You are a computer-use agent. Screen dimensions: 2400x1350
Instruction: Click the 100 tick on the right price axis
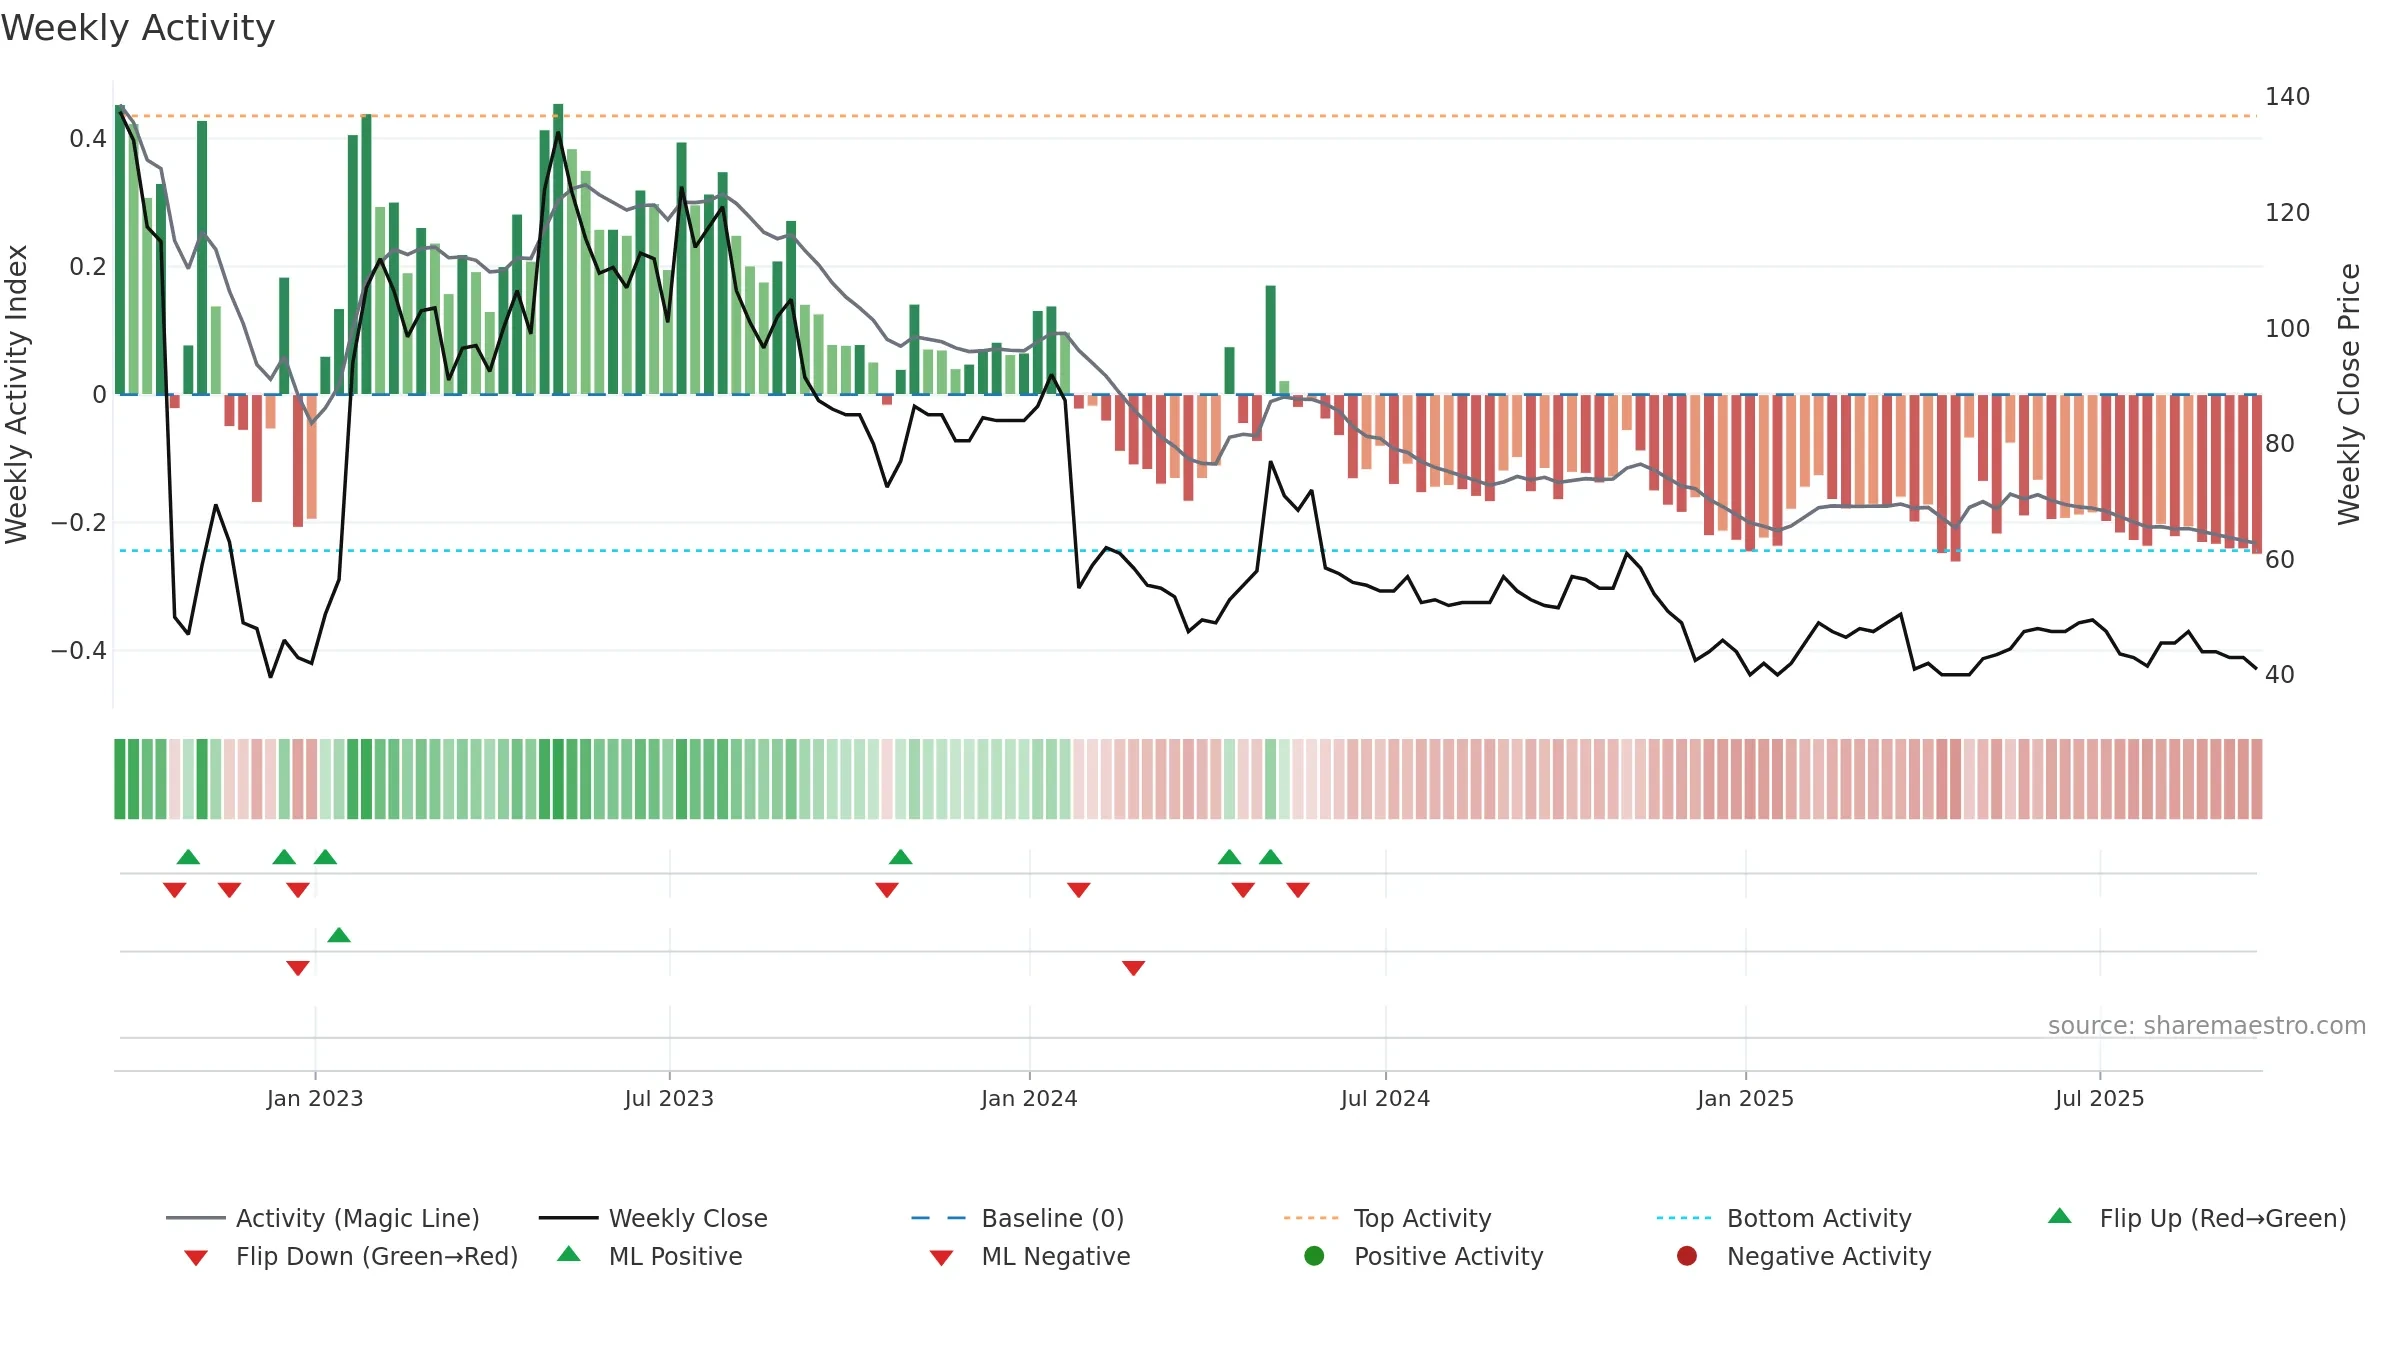tap(2288, 328)
